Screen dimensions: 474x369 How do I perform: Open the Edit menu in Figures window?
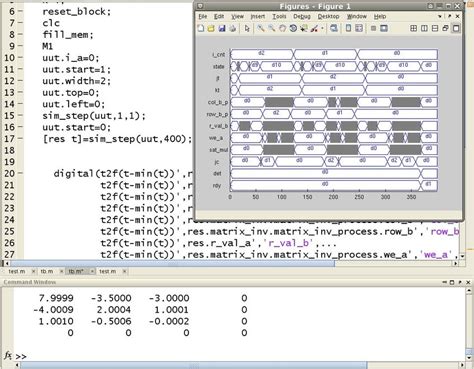tap(219, 16)
